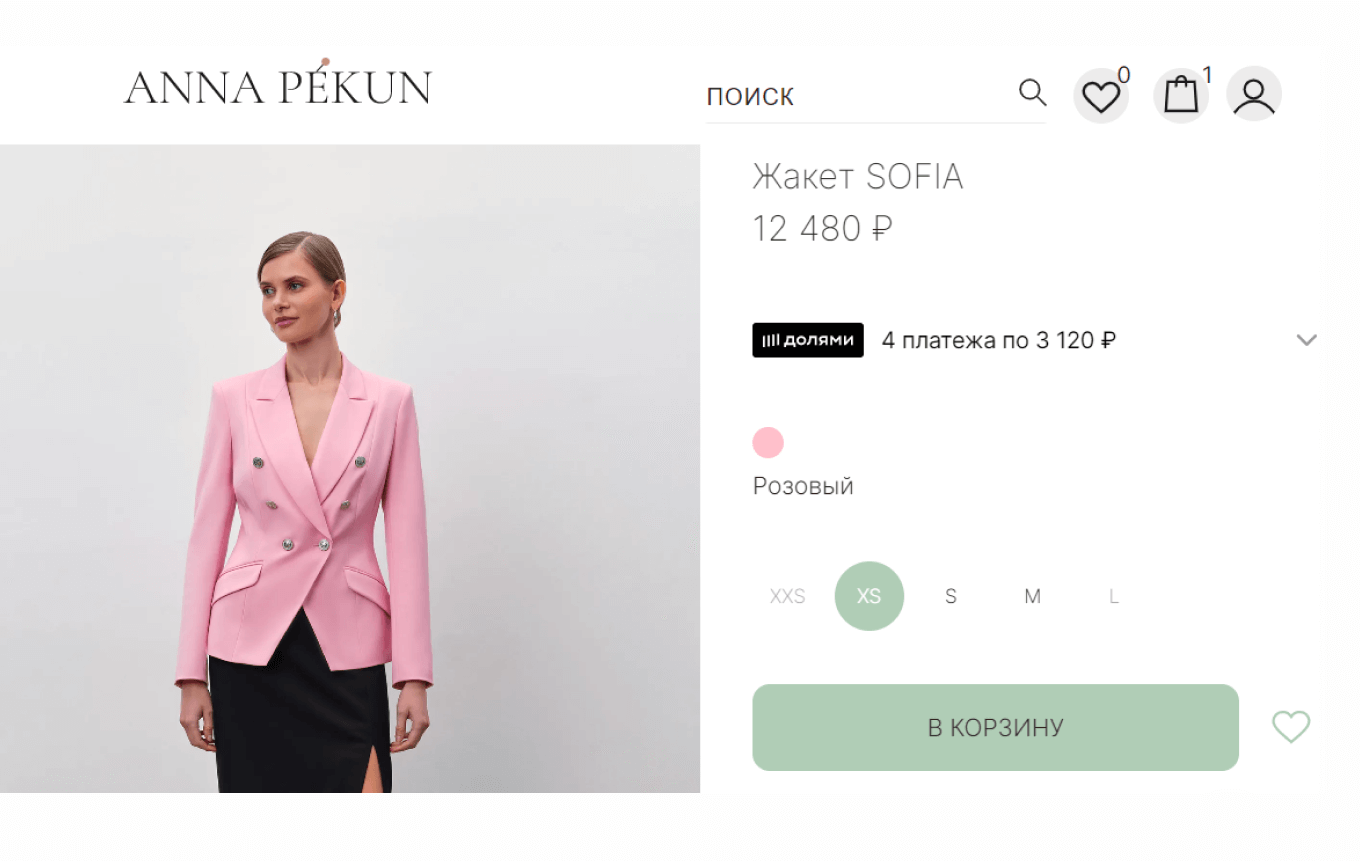
Task: Click the ANNA PEKUN logo
Action: point(277,86)
